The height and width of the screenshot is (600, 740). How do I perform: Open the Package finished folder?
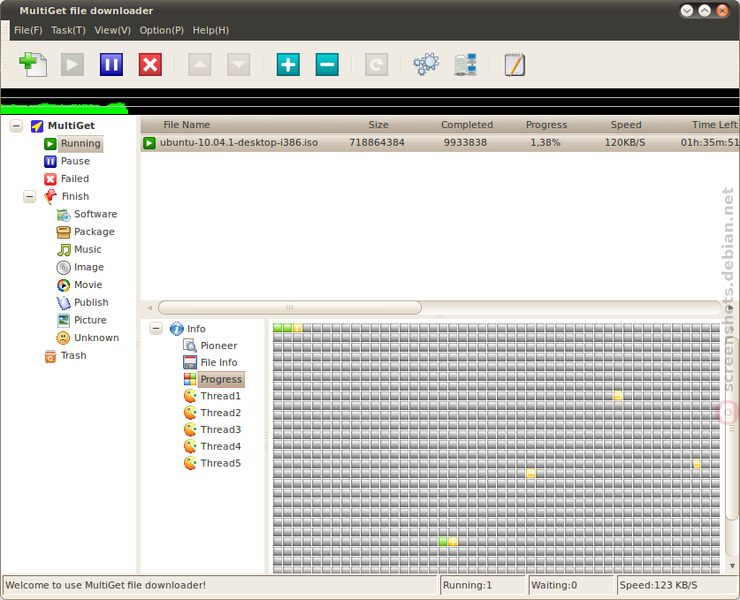pyautogui.click(x=94, y=232)
